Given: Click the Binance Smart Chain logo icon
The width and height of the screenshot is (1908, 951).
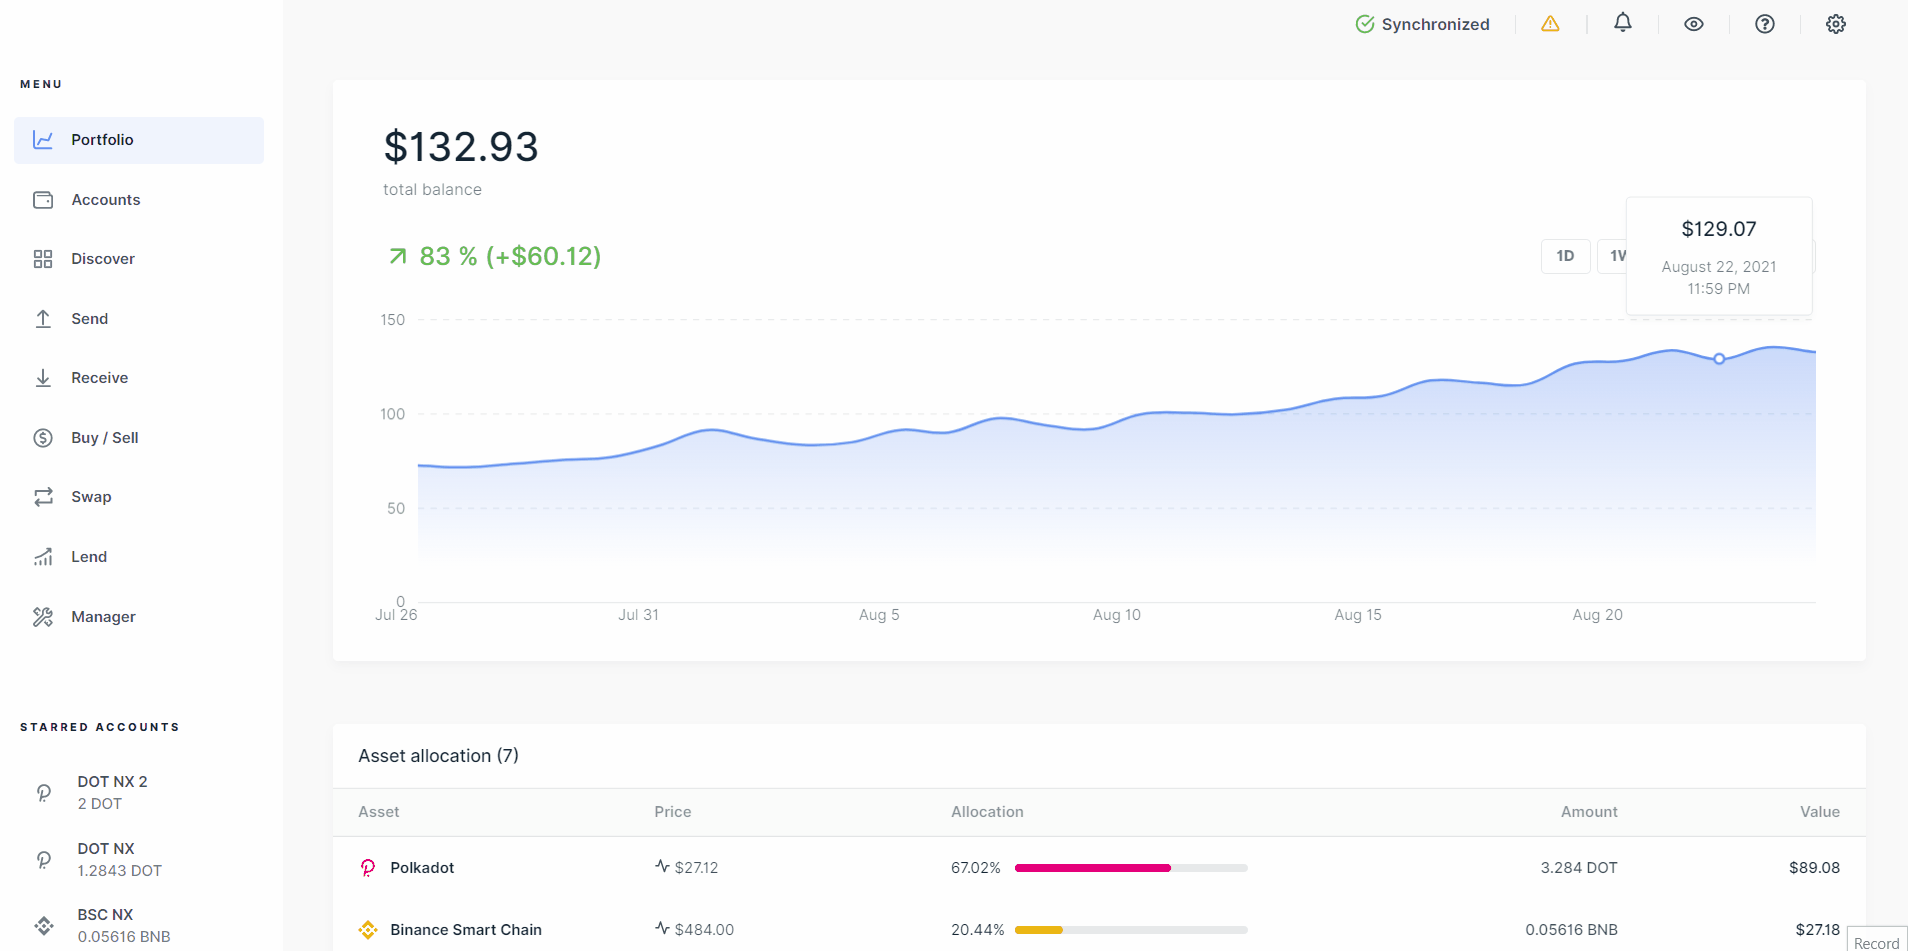Looking at the screenshot, I should point(368,930).
